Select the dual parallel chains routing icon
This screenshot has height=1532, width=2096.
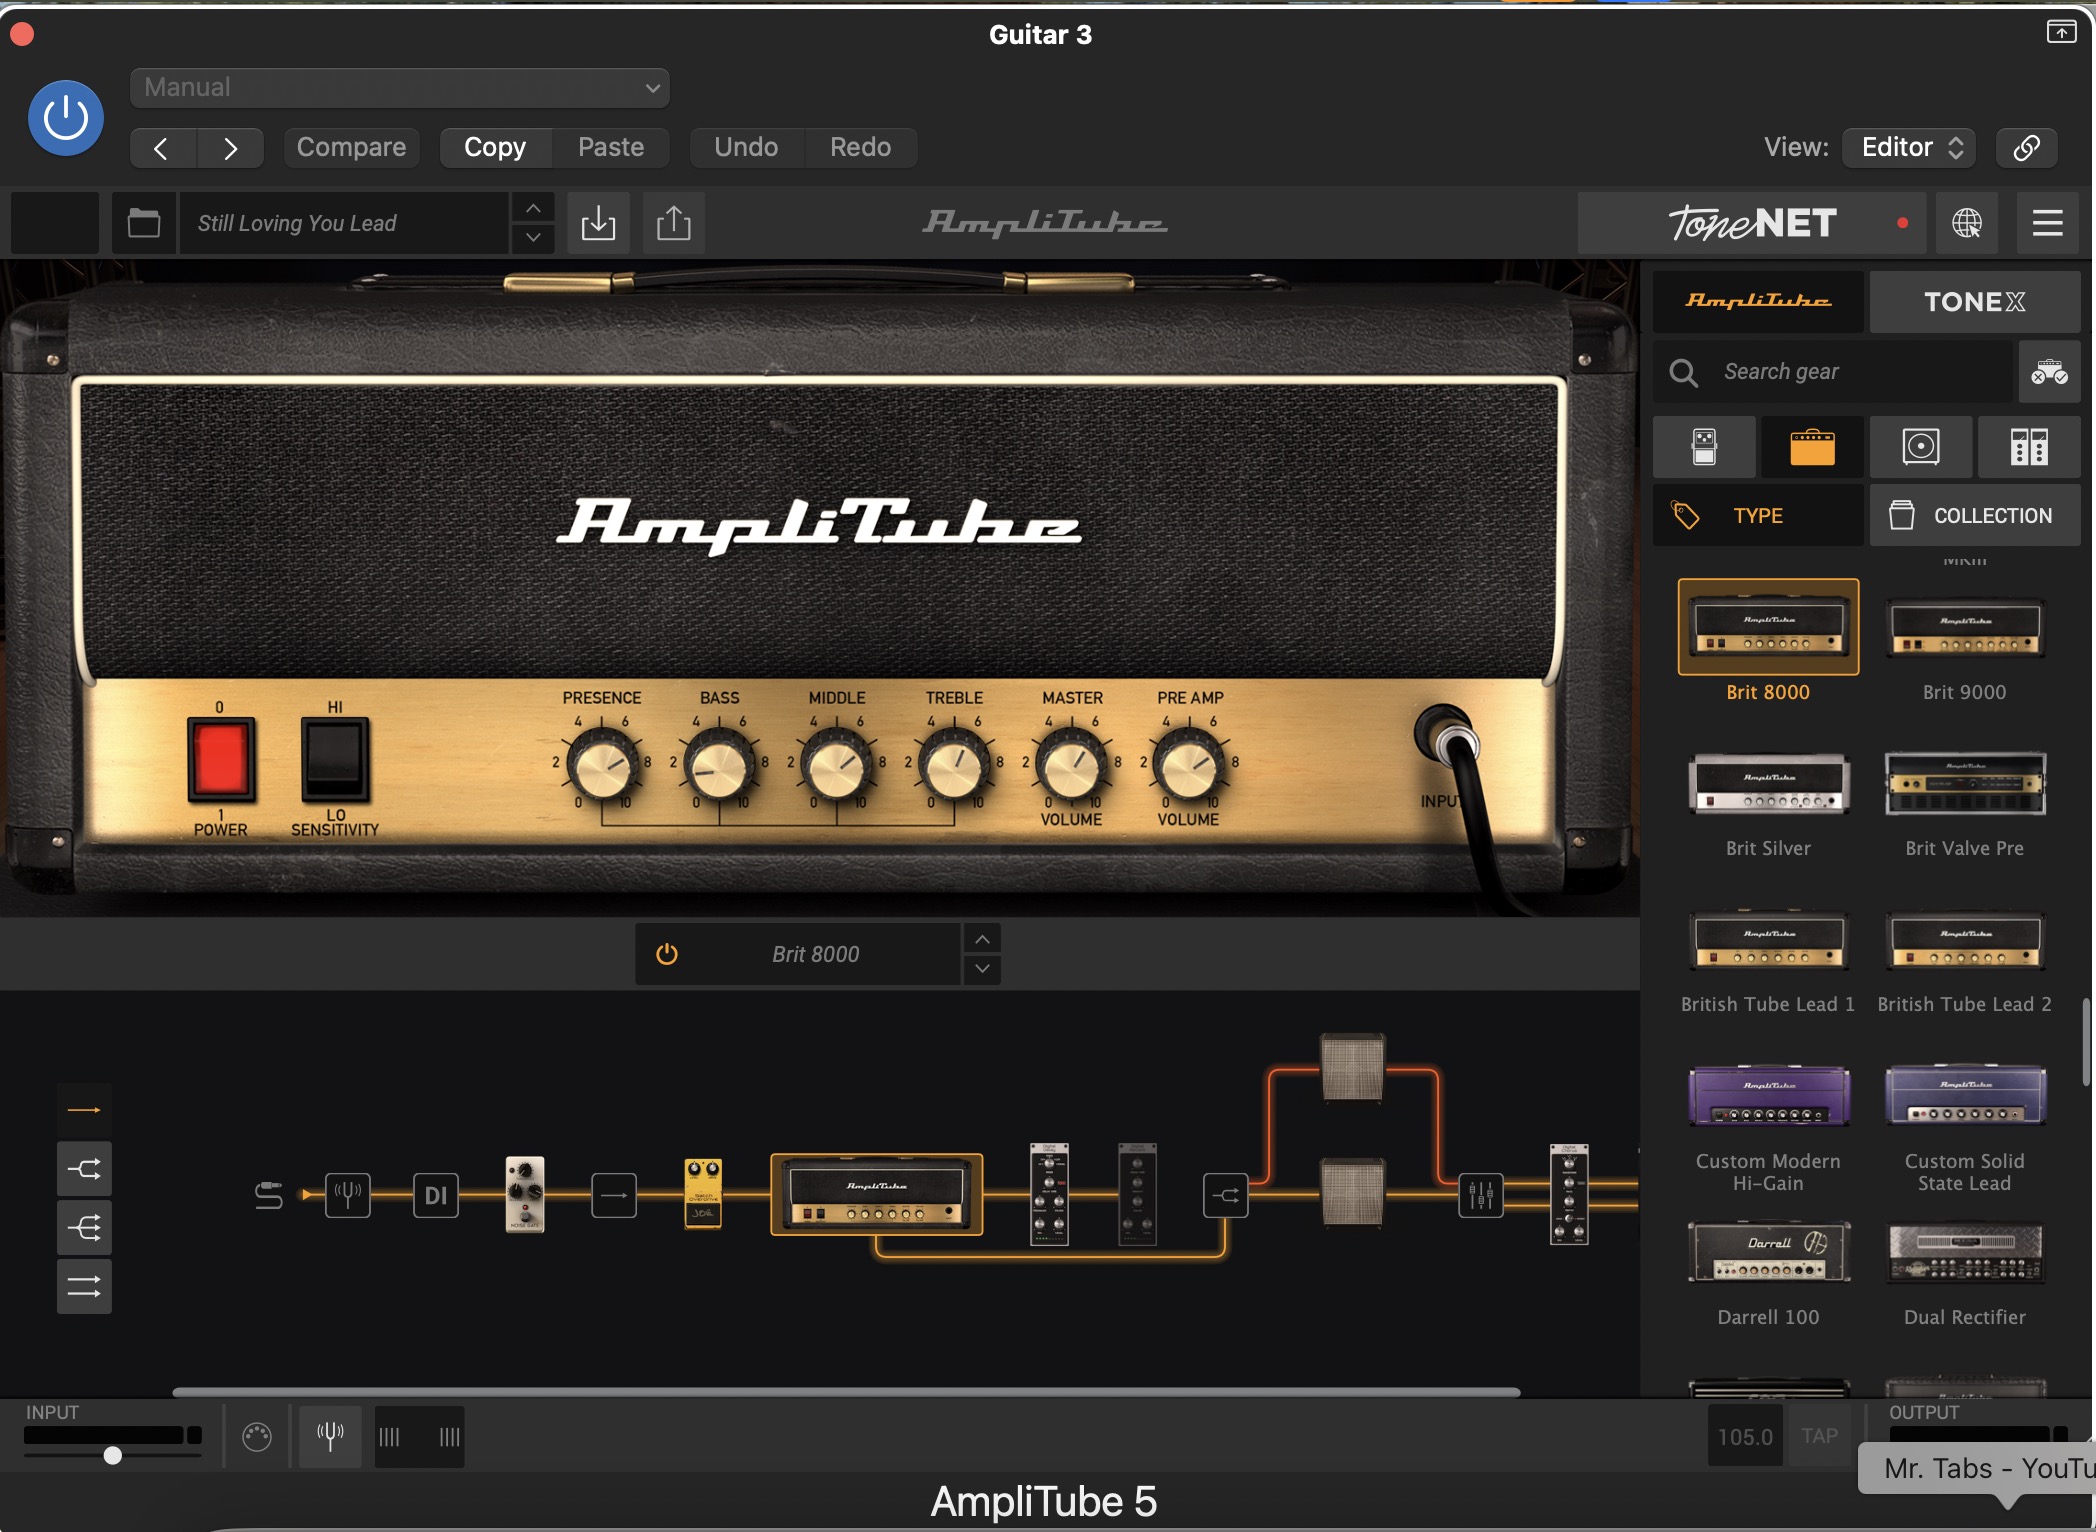pyautogui.click(x=84, y=1286)
